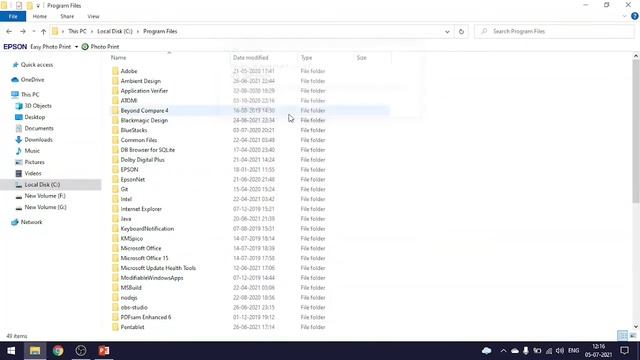Open EPSON Easy Photo Print dropdown
This screenshot has width=640, height=360.
point(76,47)
